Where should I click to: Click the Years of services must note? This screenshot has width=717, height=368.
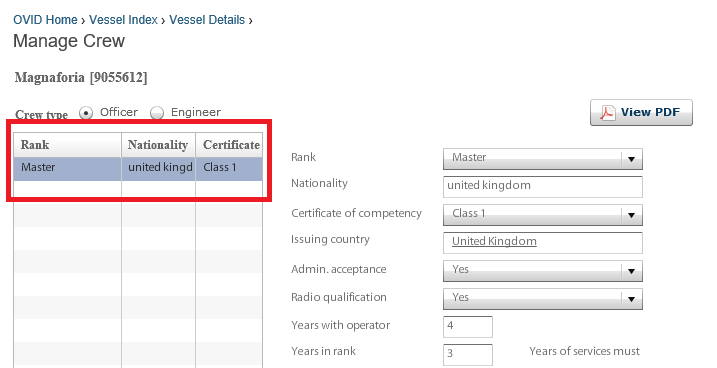(x=584, y=351)
